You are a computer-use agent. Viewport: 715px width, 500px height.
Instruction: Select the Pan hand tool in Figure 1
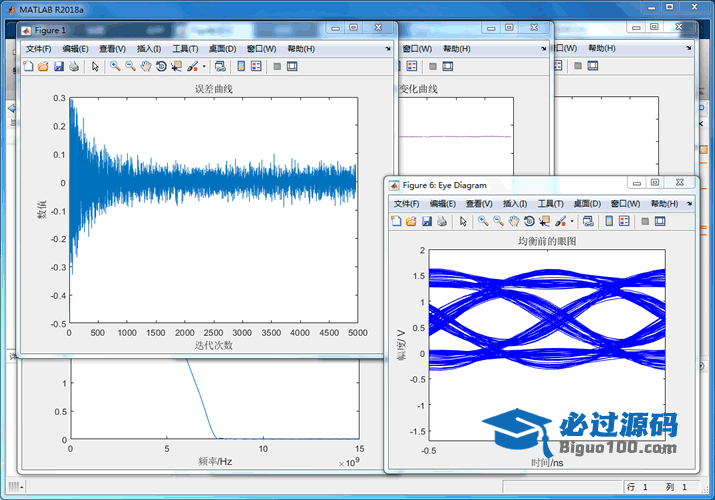145,67
